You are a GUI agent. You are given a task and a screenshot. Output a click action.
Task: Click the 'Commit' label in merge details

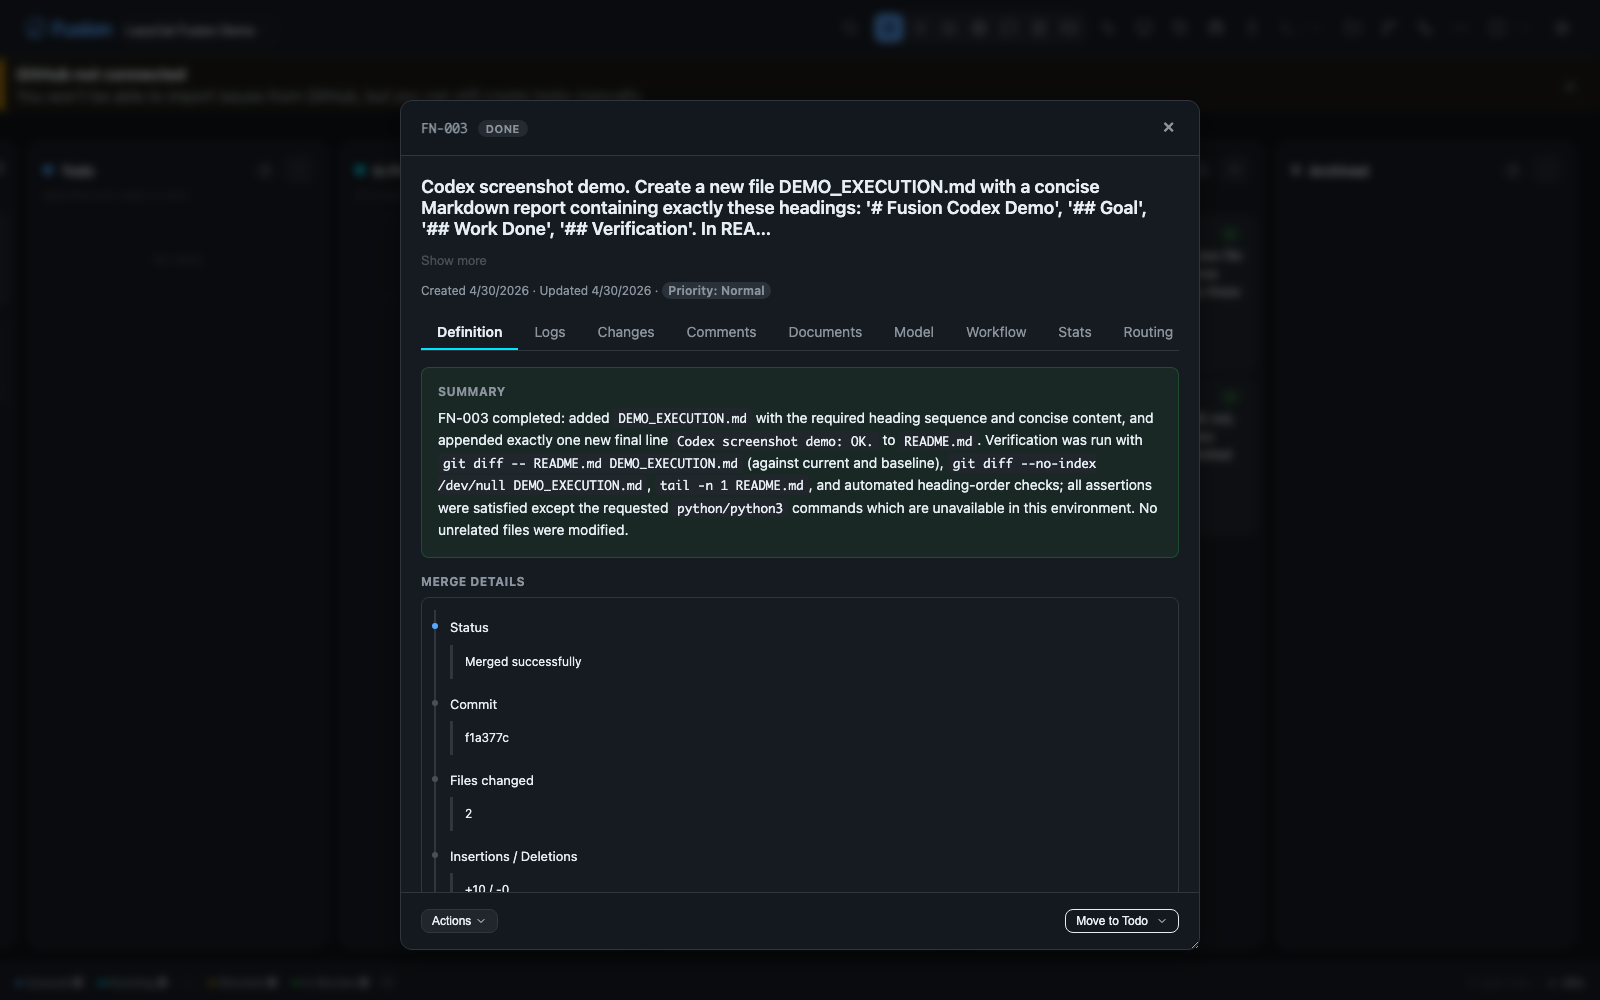(473, 705)
